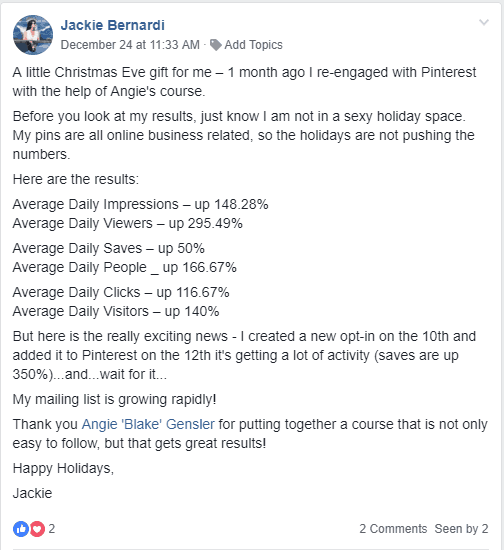
Task: Open the Angie 'Blake' Gensler profile link
Action: click(x=148, y=424)
